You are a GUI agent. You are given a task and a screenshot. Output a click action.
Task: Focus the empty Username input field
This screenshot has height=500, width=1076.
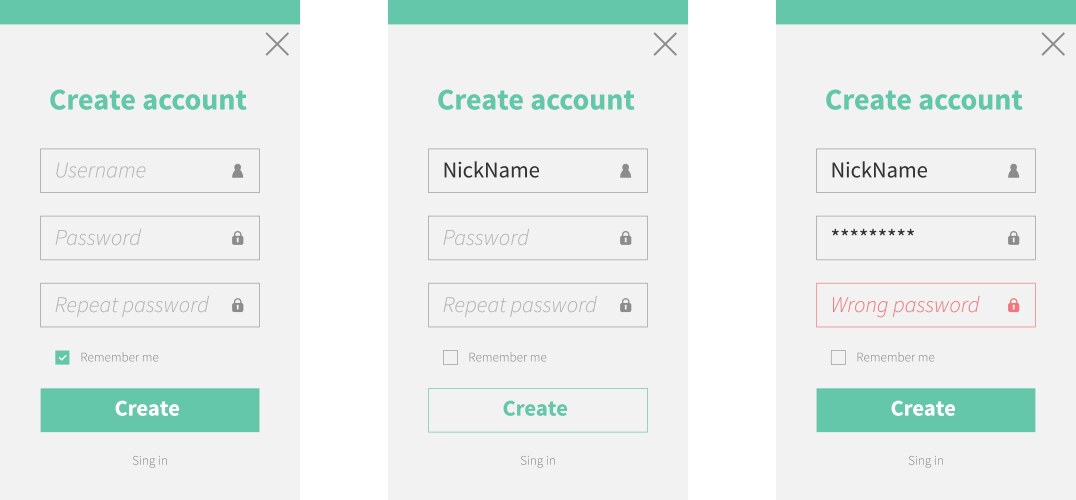[x=150, y=171]
